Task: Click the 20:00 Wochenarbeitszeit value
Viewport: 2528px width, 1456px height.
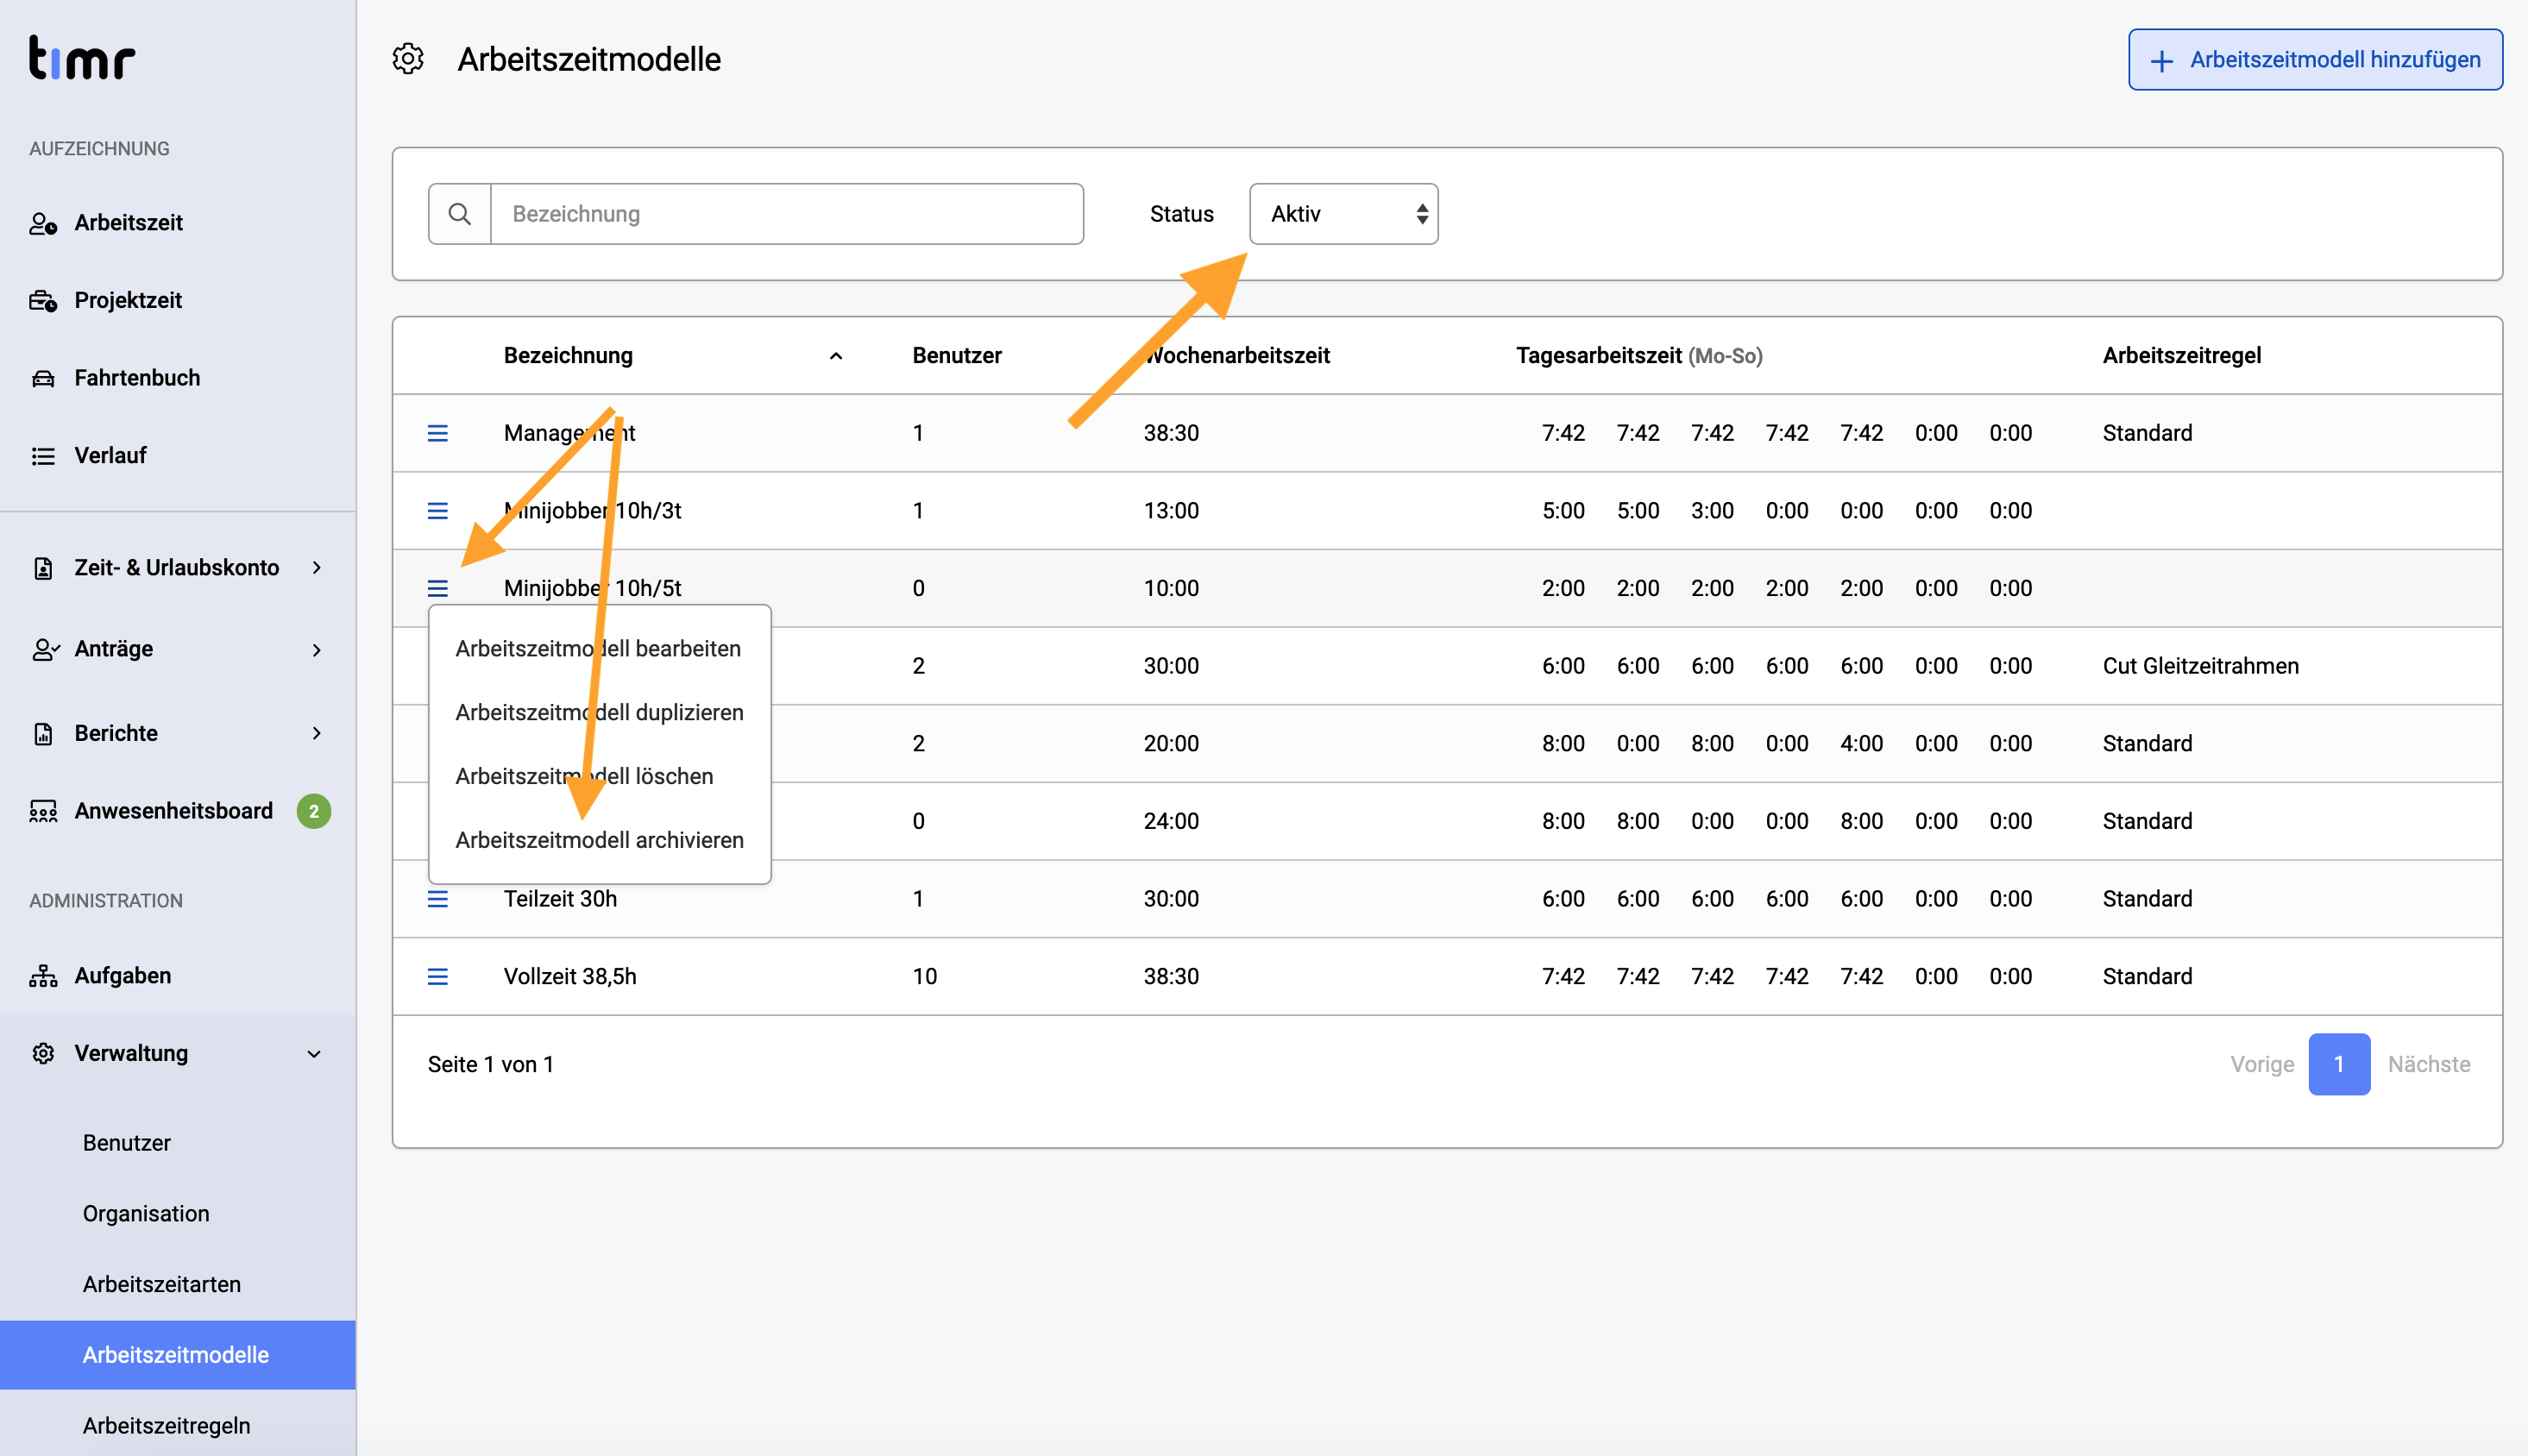Action: (1171, 743)
